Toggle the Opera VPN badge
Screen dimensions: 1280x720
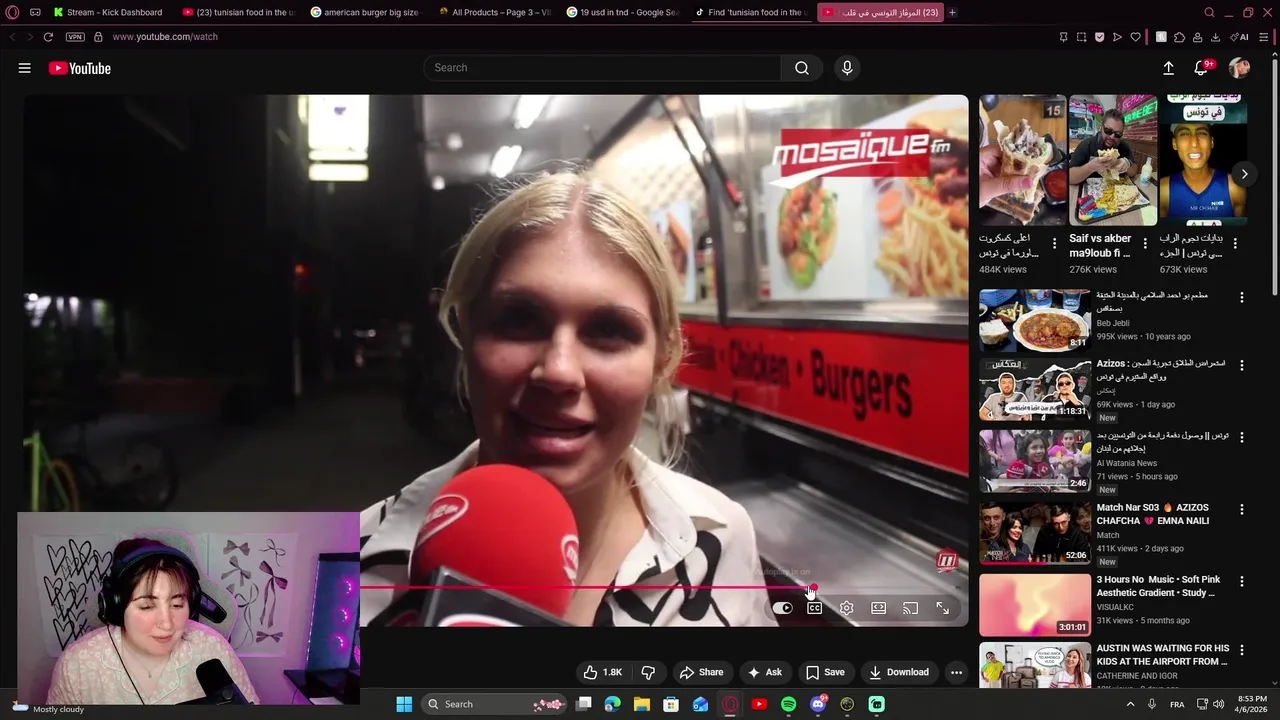point(75,37)
